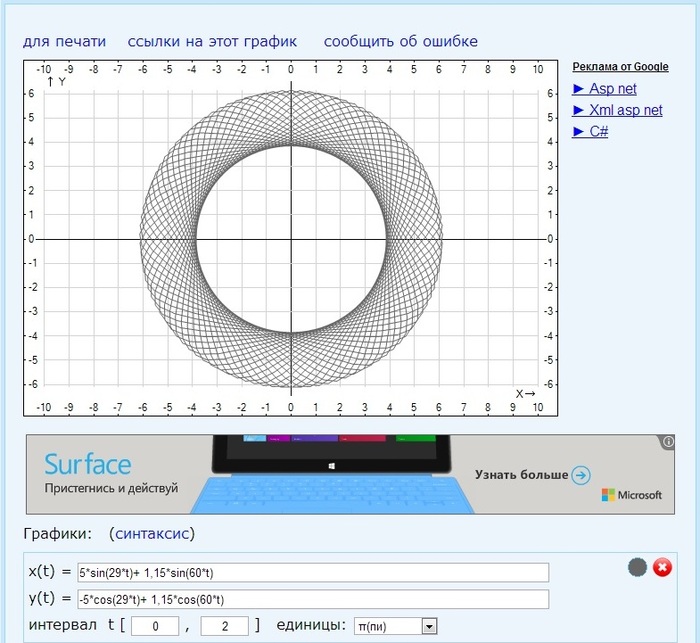
Task: Click the red delete graph icon
Action: [x=662, y=568]
